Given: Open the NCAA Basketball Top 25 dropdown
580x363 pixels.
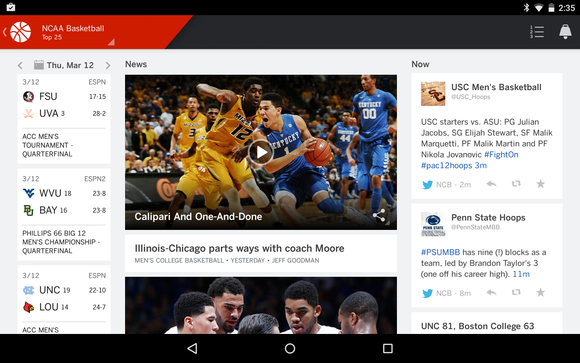Looking at the screenshot, I should [x=78, y=33].
